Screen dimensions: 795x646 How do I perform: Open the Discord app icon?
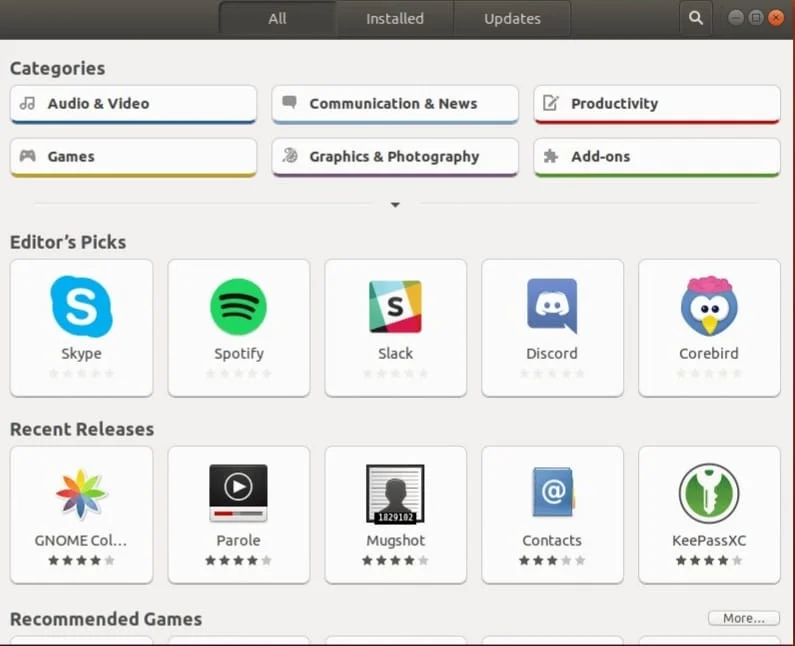pyautogui.click(x=552, y=306)
